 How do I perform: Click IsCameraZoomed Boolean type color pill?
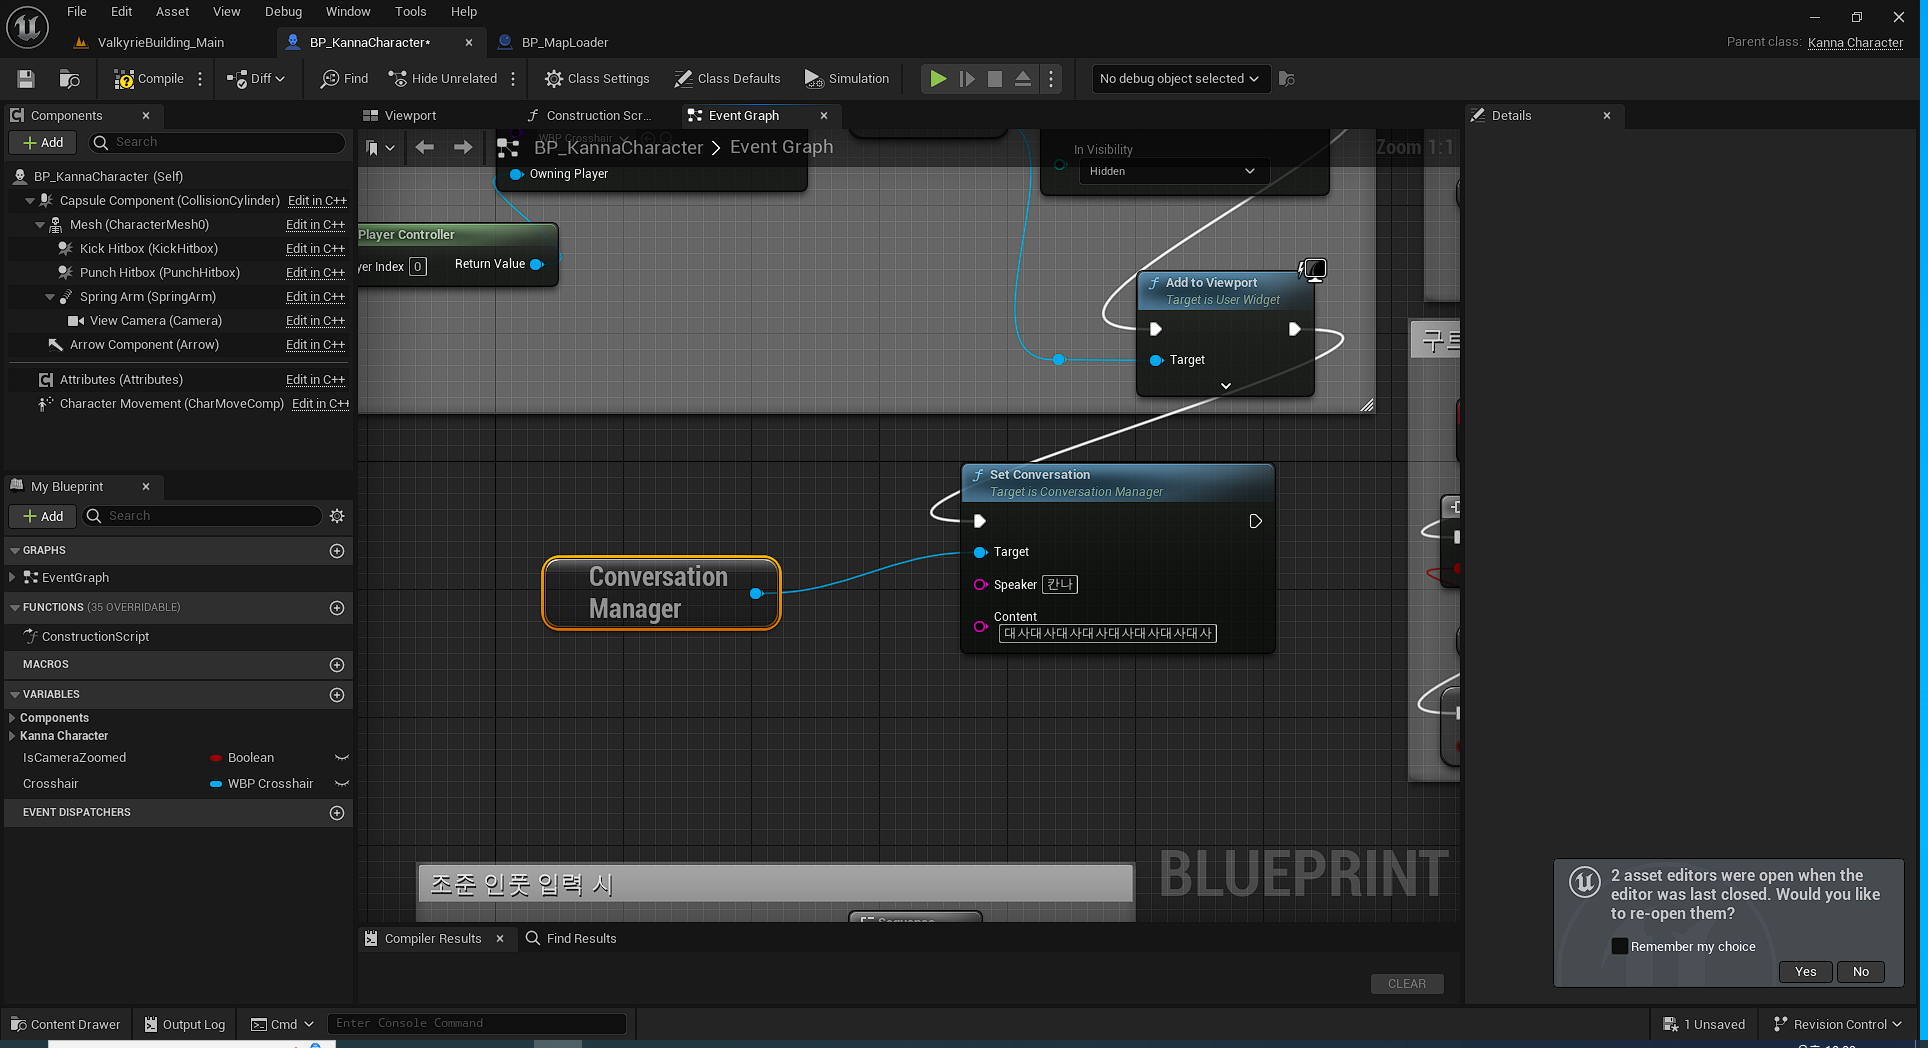216,758
